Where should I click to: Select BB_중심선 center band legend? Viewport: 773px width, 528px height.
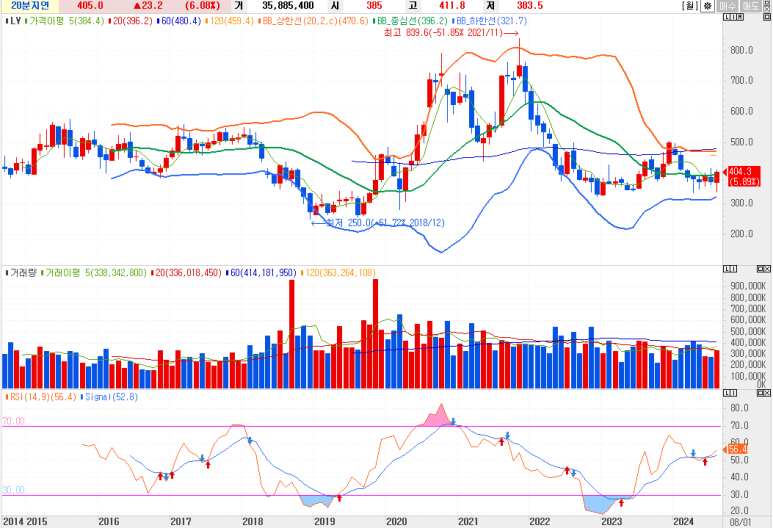410,21
